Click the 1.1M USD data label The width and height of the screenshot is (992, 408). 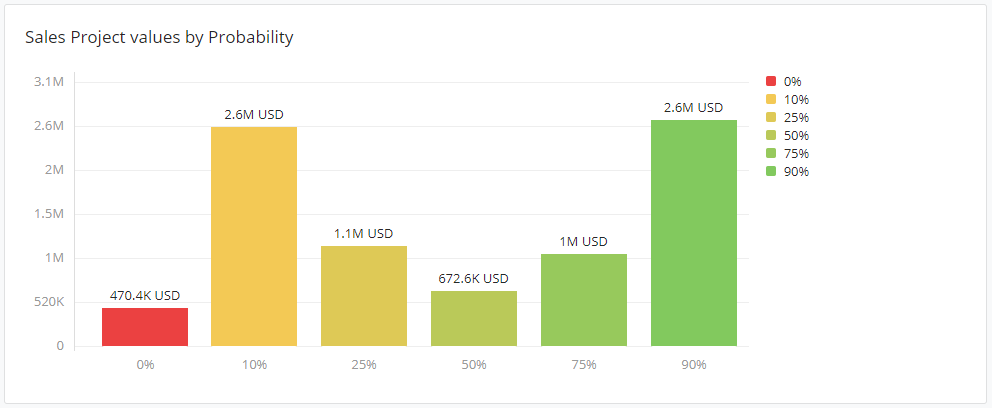(364, 233)
